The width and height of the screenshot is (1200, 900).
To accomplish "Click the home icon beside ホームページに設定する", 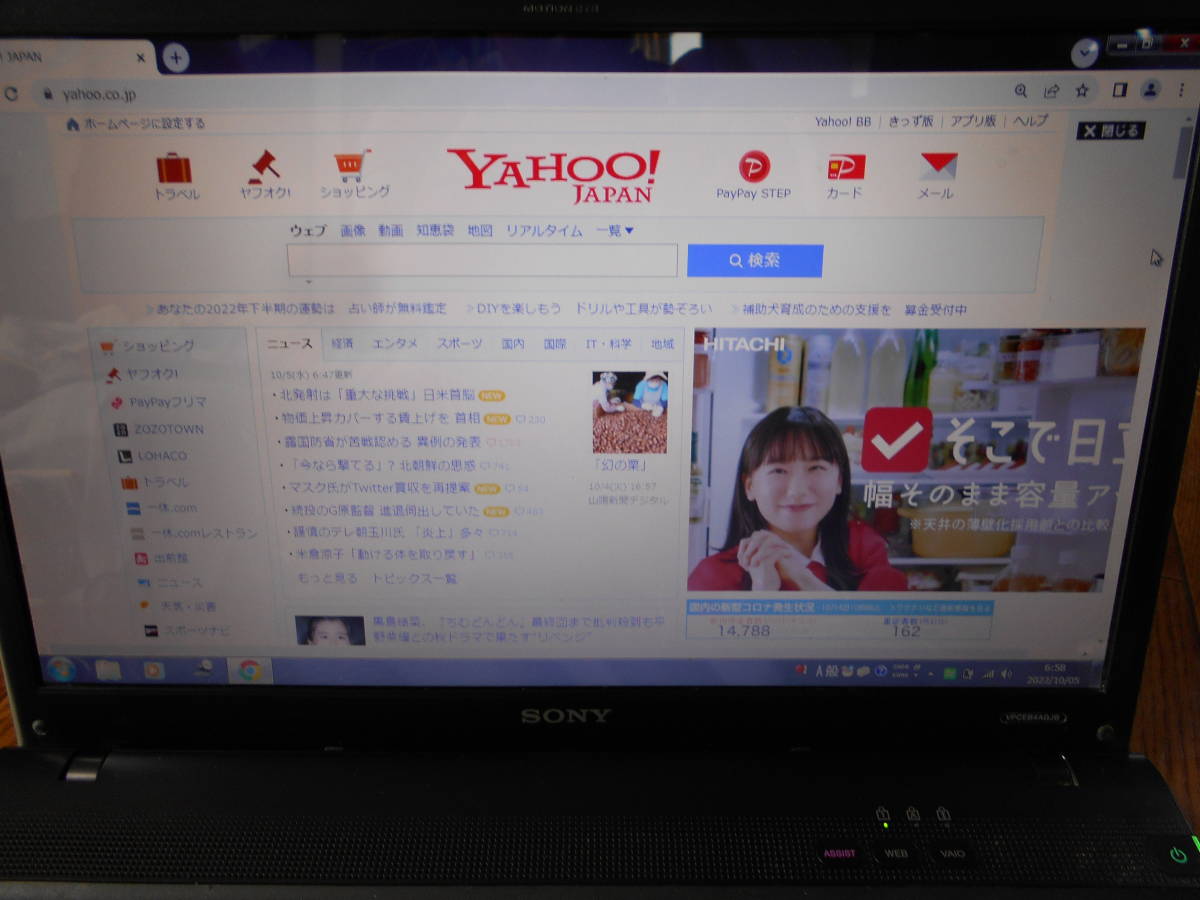I will [x=72, y=124].
